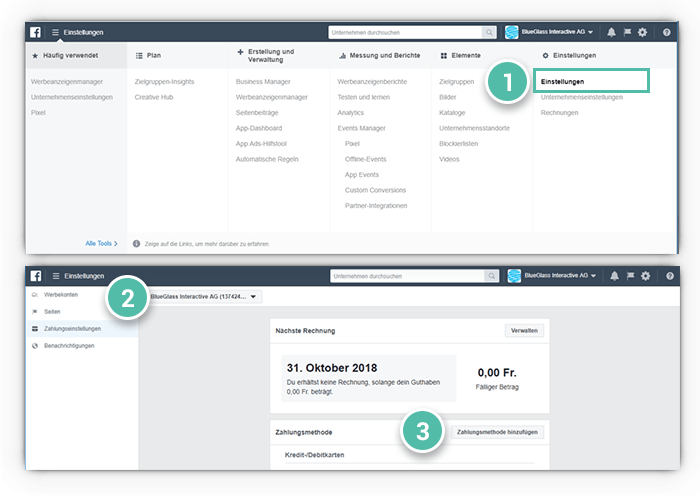Open Events Manager in the menu
This screenshot has height=498, width=700.
(362, 128)
